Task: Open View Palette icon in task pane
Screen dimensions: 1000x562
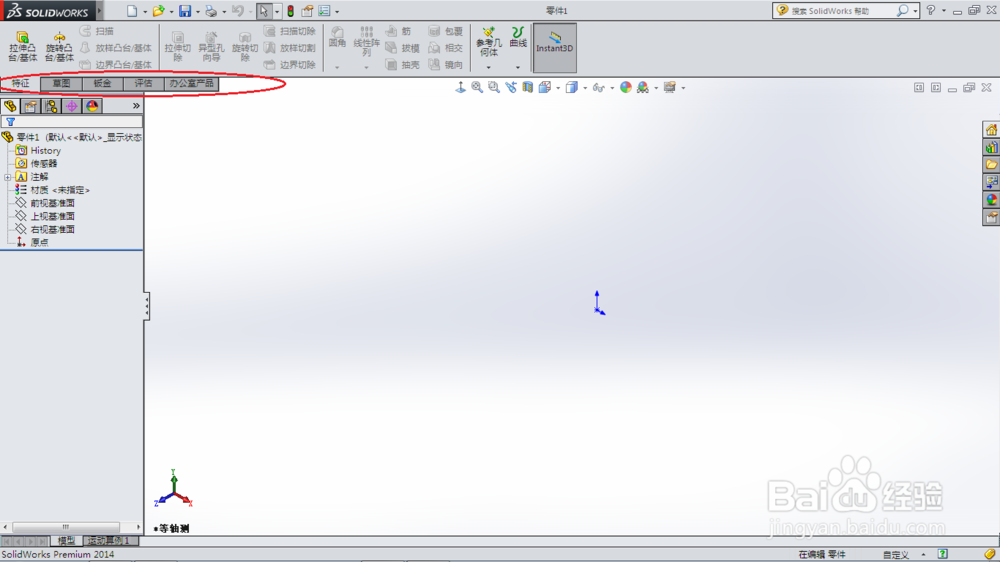Action: [x=991, y=182]
